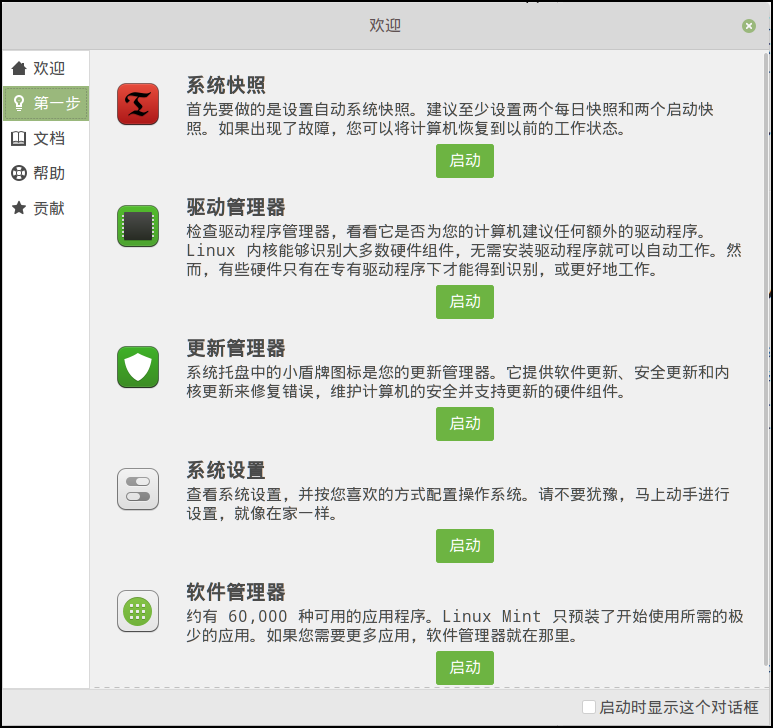This screenshot has height=728, width=773.
Task: Click the 系统设置 heading
Action: point(226,470)
